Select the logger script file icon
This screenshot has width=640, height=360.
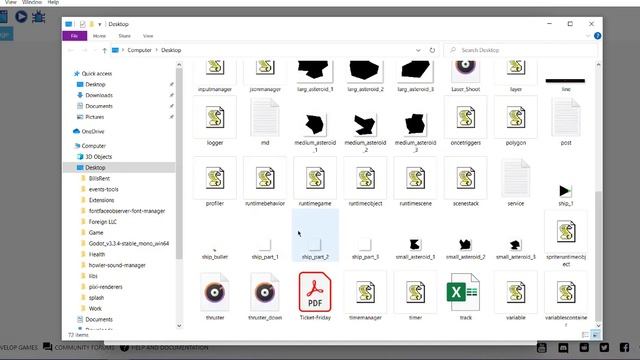(x=215, y=118)
